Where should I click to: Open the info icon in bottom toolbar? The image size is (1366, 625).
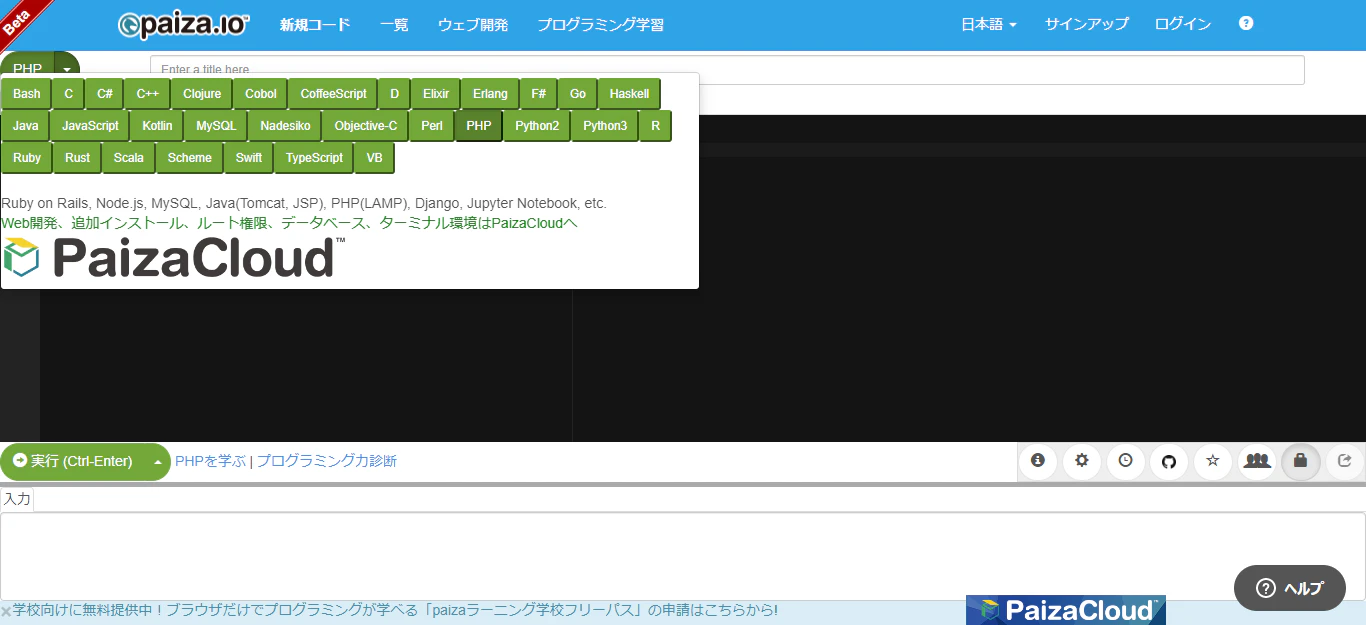[1037, 461]
